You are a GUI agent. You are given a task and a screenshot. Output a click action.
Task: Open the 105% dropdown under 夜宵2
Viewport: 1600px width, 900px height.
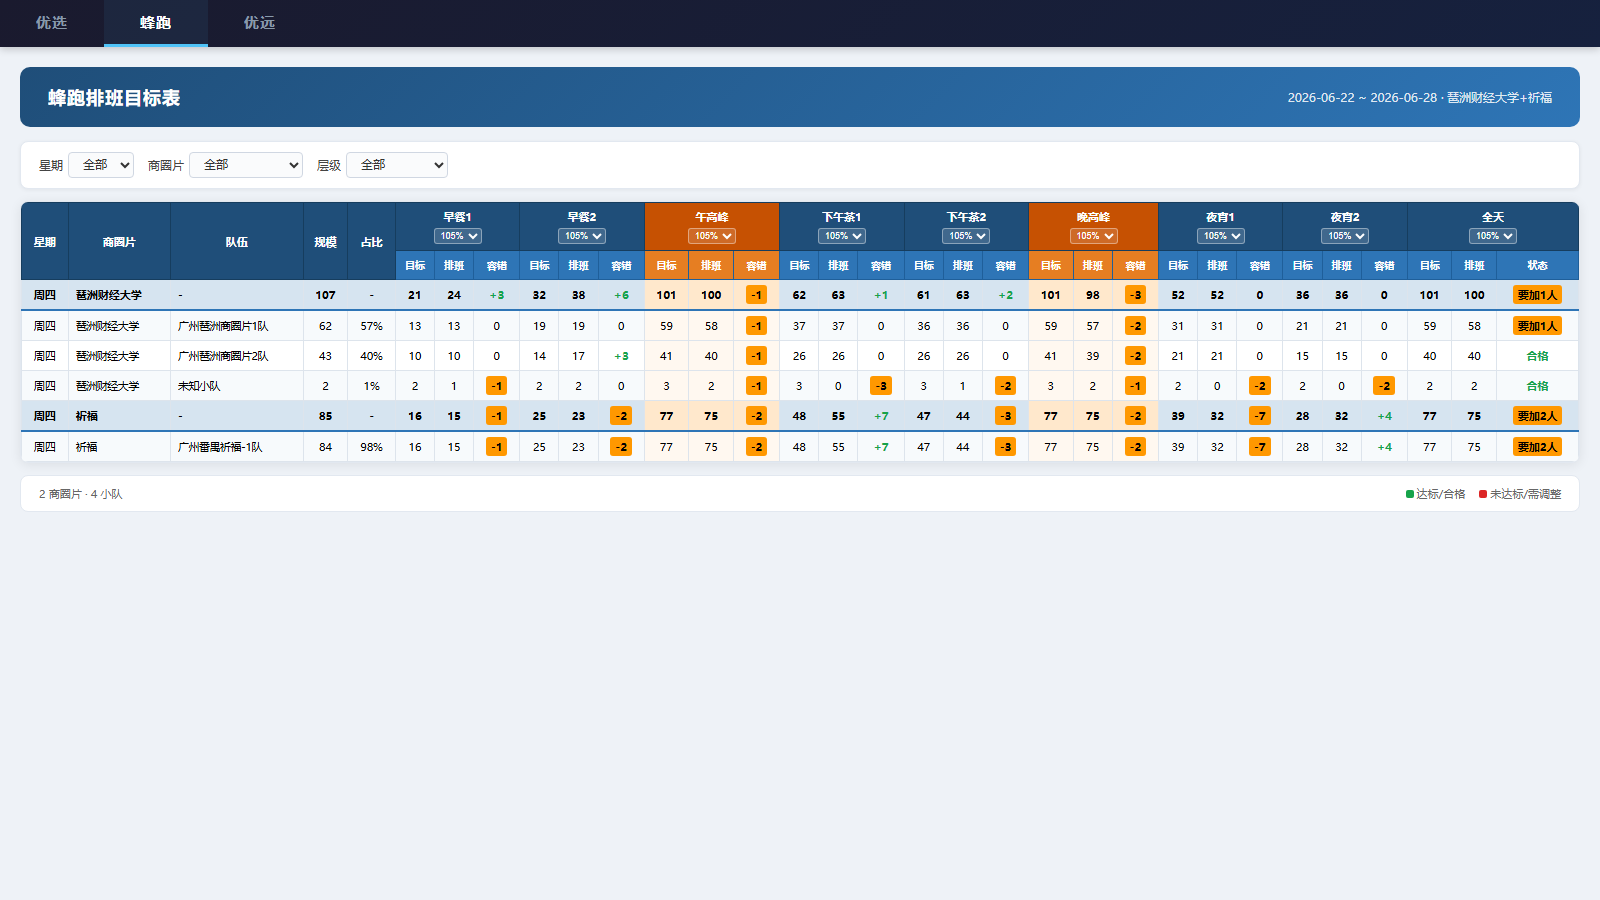1345,236
